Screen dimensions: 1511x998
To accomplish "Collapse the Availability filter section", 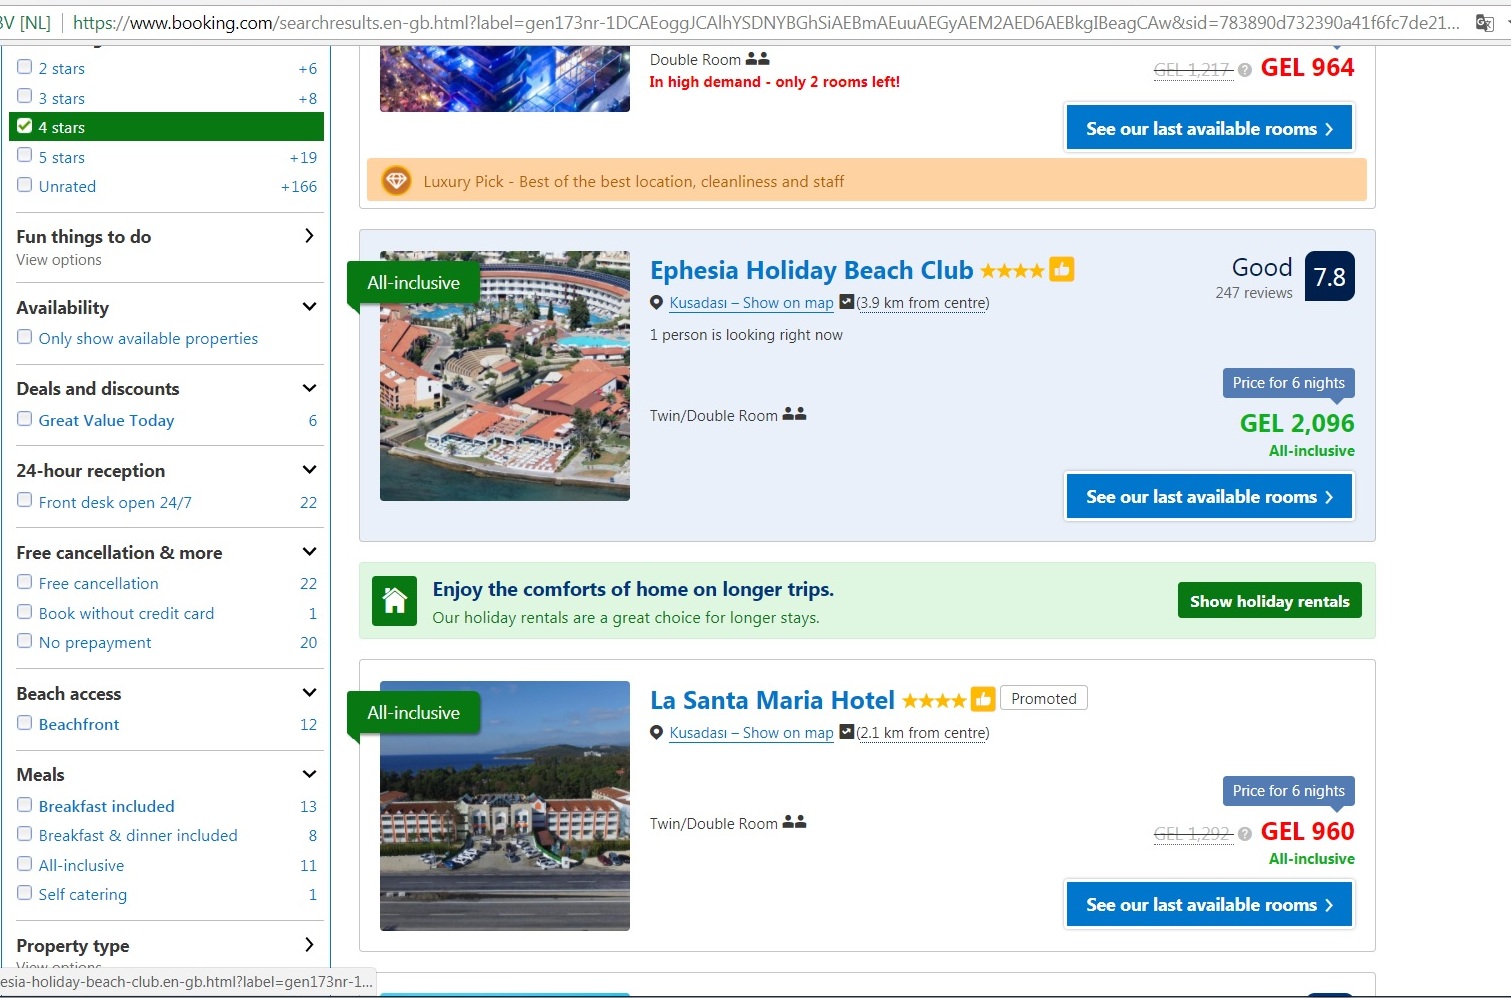I will (309, 307).
